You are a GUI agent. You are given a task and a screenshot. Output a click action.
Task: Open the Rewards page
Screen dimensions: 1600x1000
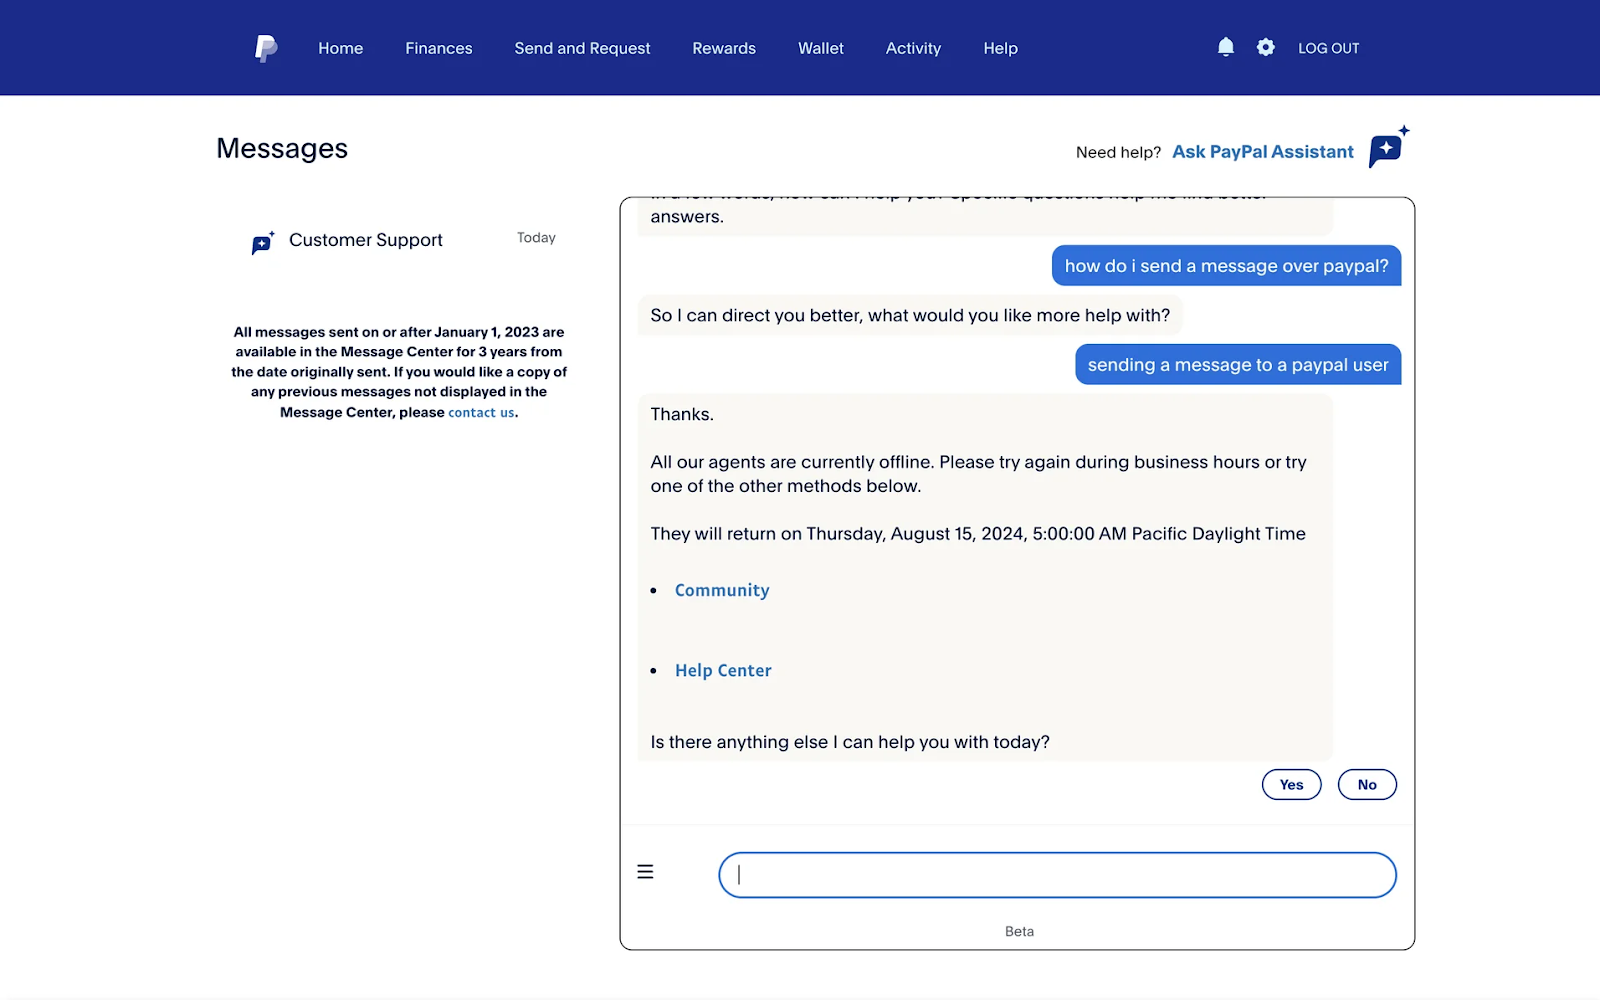724,48
